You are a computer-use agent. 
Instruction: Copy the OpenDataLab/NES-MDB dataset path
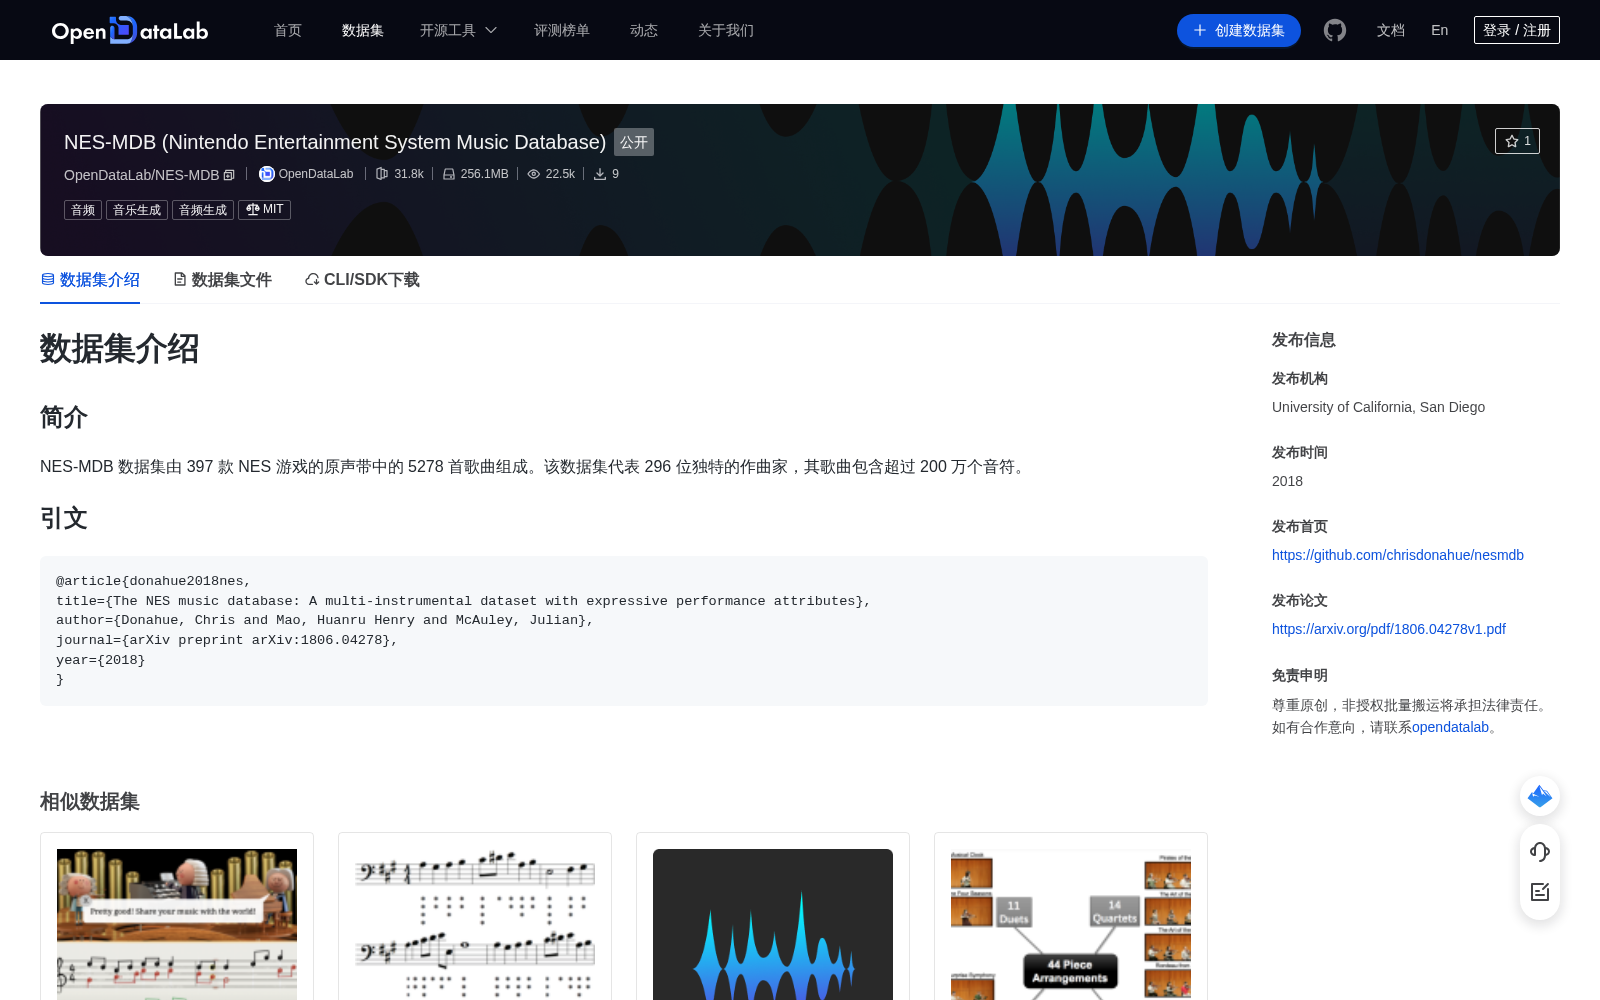pos(229,175)
